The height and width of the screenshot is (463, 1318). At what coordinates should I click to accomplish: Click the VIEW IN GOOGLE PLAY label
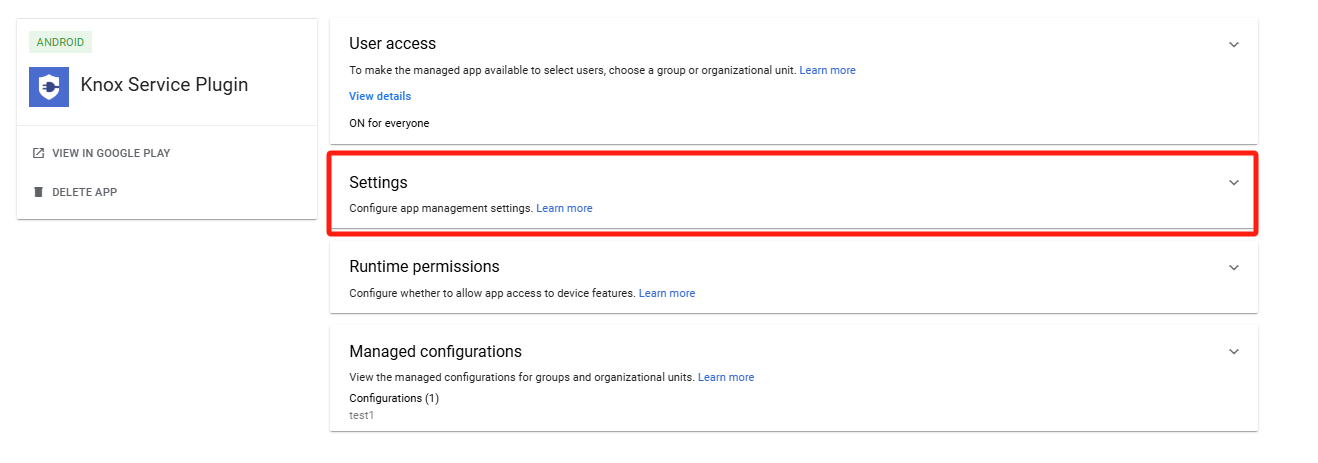(x=111, y=153)
